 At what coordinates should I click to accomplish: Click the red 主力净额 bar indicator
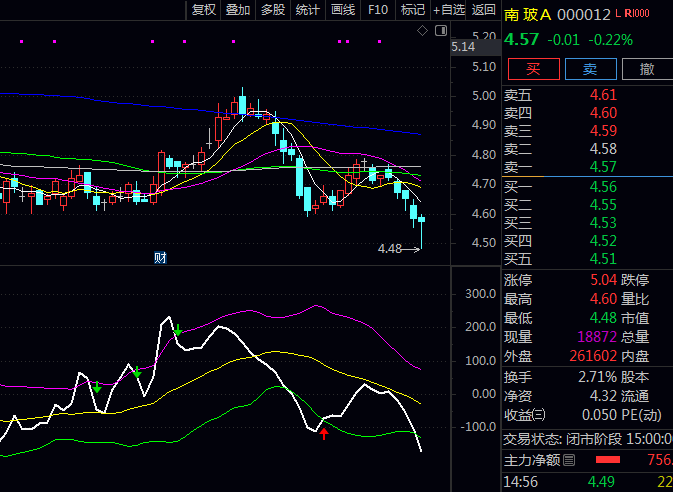tap(608, 460)
